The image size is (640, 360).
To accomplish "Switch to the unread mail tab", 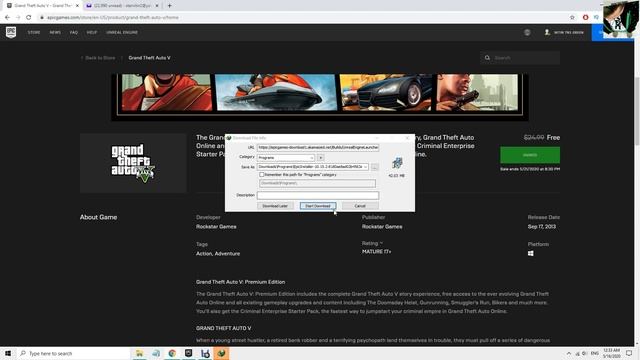I will coord(121,6).
